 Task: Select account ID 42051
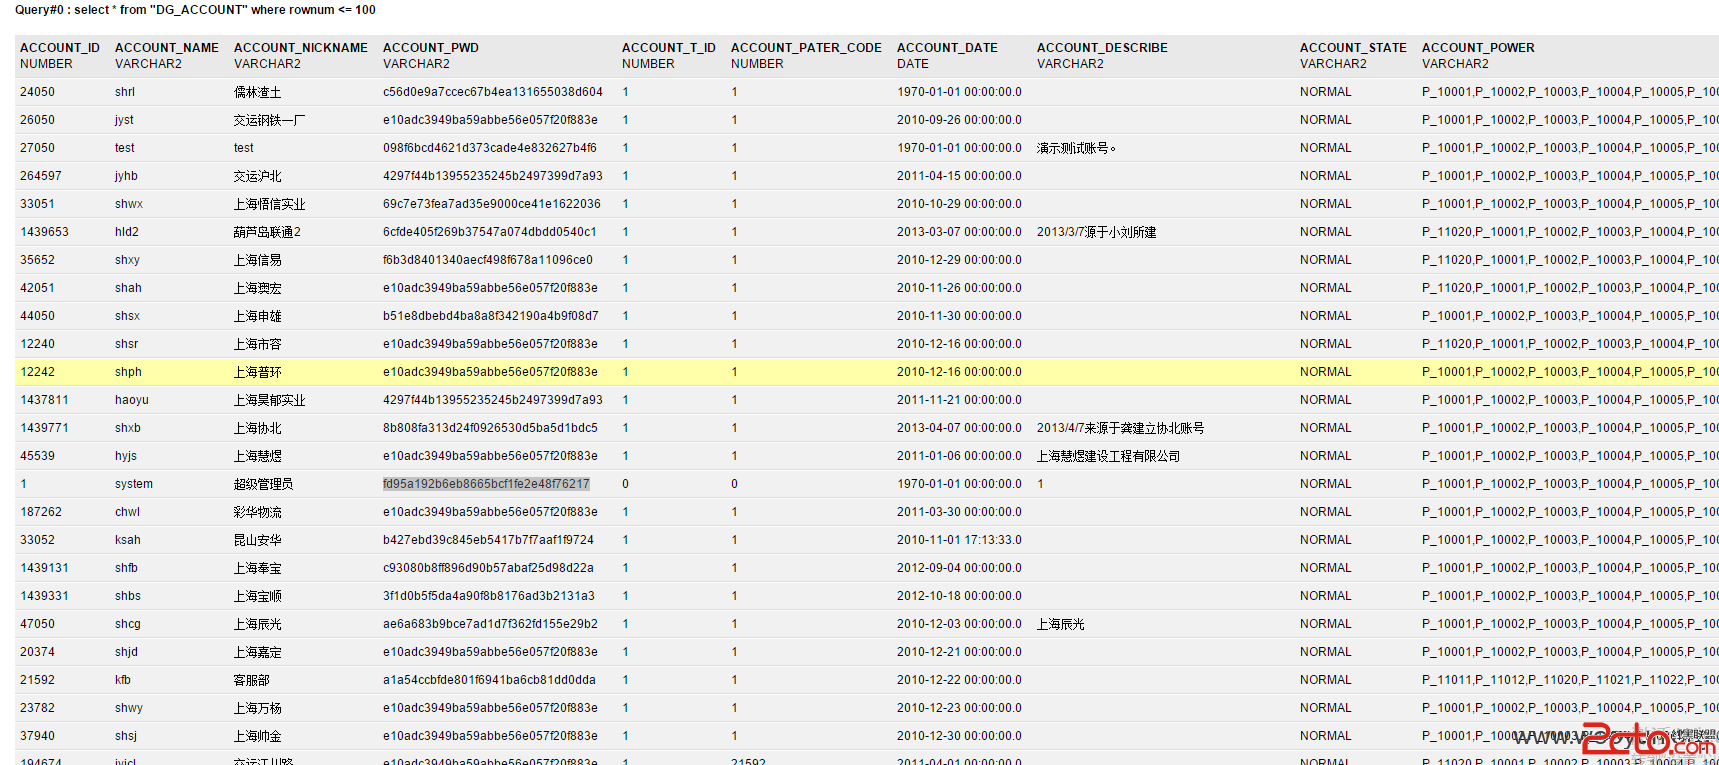[38, 288]
